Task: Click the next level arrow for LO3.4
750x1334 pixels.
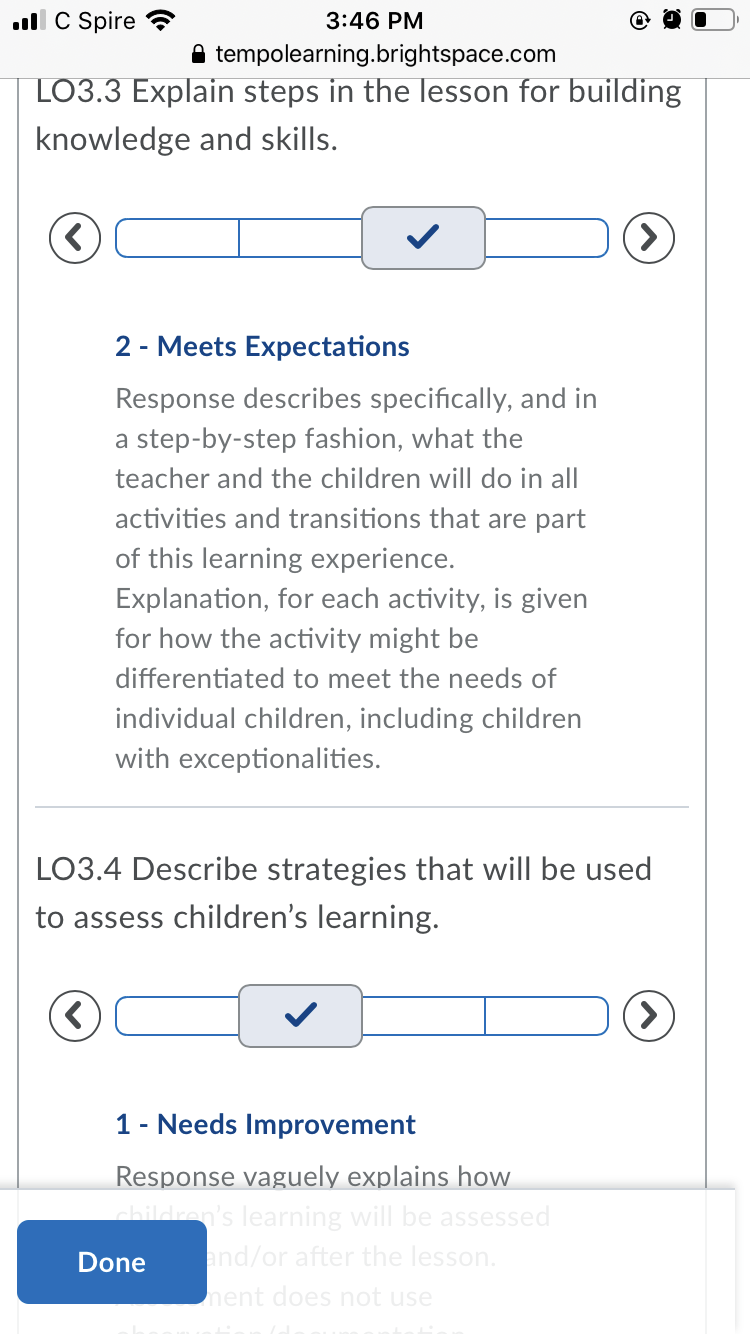Action: coord(648,1016)
